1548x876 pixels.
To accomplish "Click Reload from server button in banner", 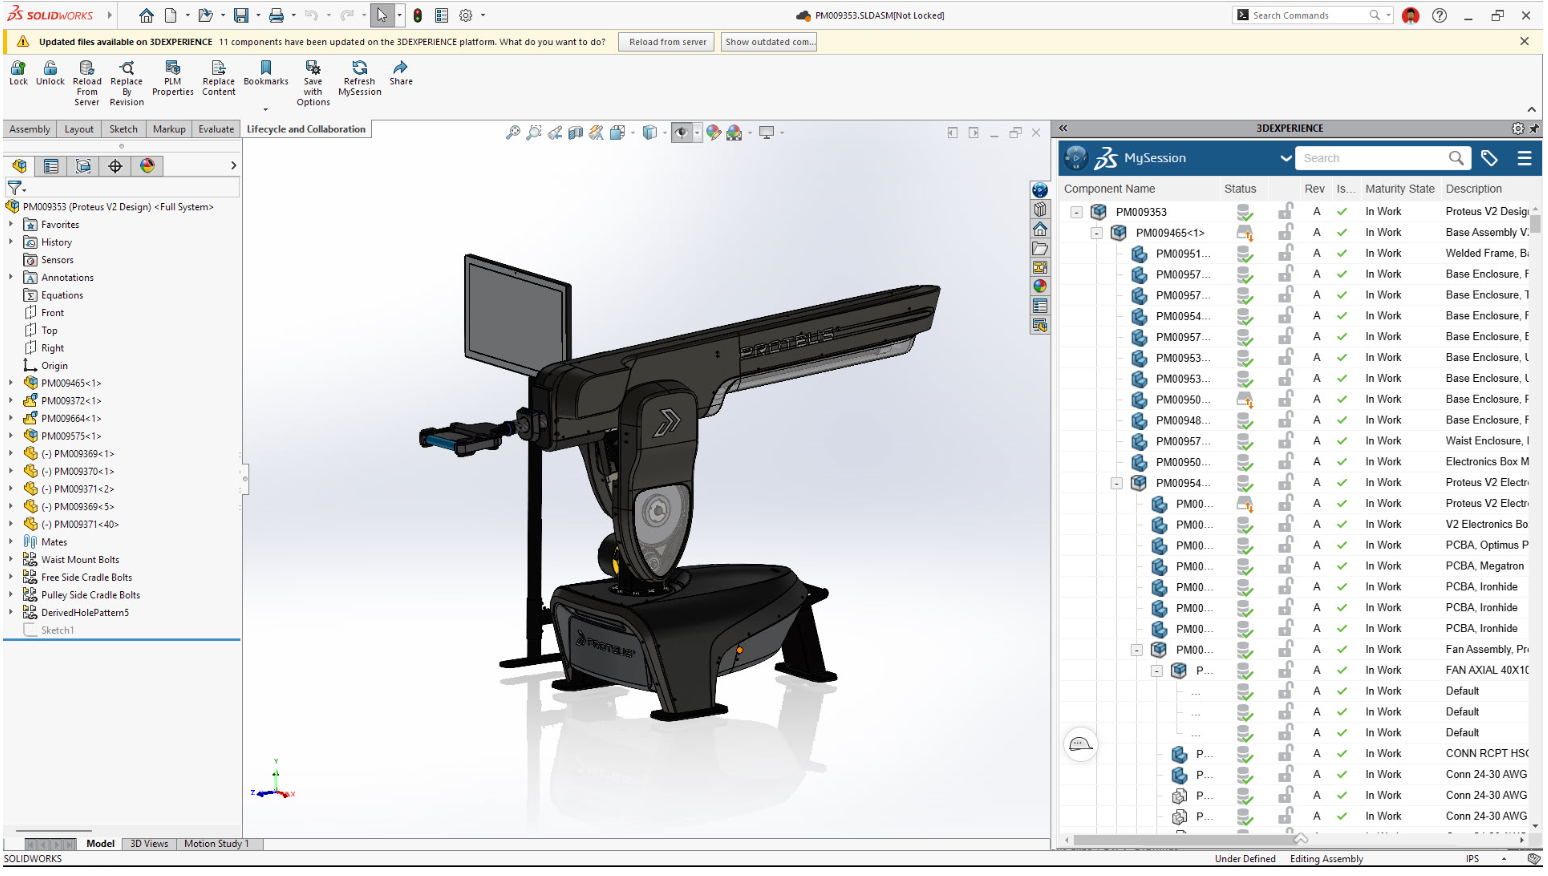I will [x=668, y=42].
